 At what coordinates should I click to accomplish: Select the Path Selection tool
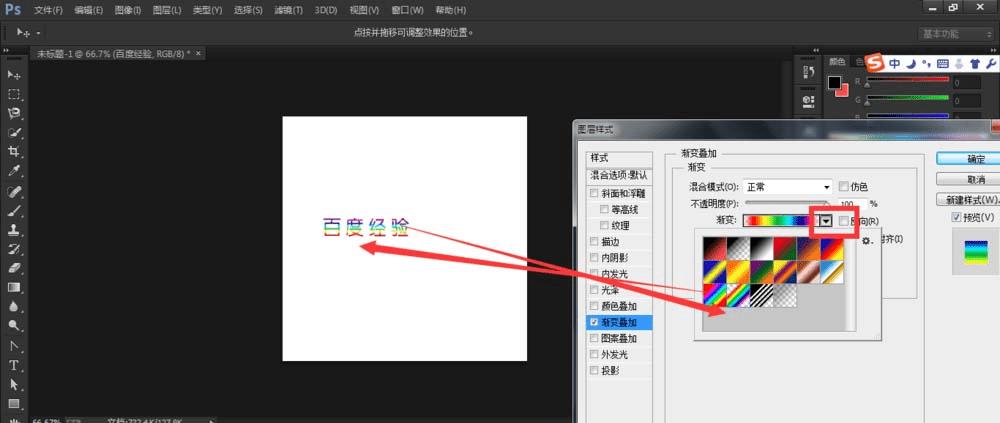pyautogui.click(x=14, y=385)
